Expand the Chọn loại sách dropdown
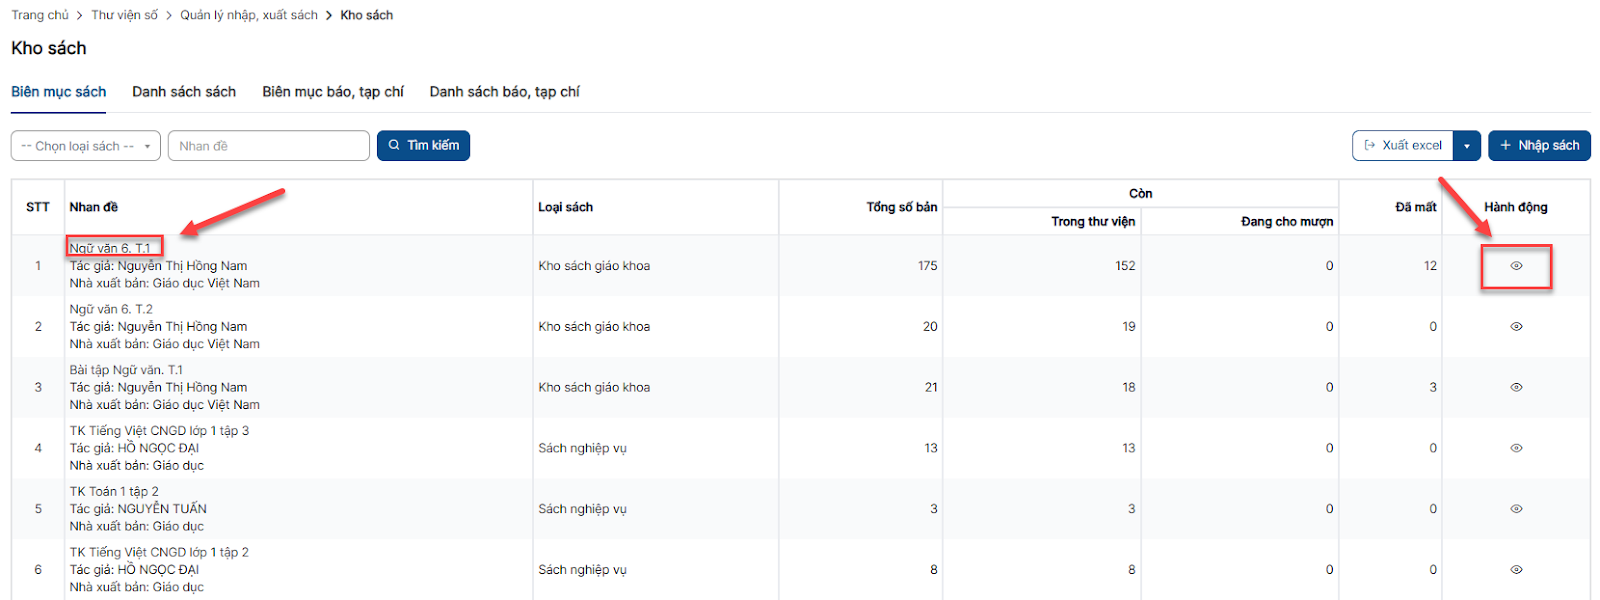 pyautogui.click(x=85, y=146)
